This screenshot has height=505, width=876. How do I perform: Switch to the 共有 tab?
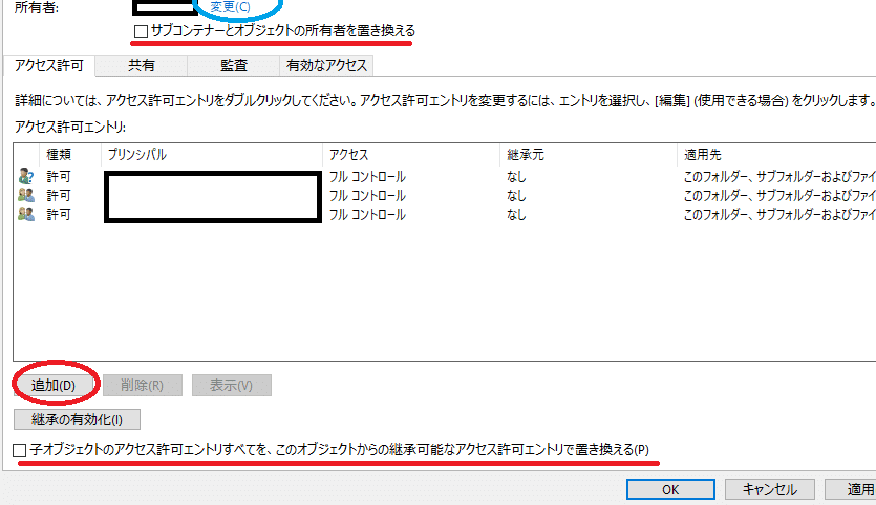coord(141,65)
